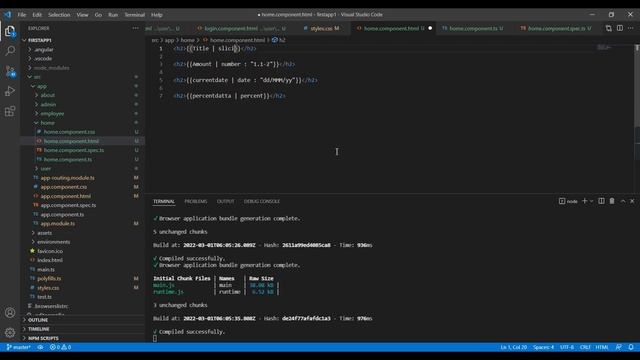Open the Explorer view in activity bar
640x360 pixels.
pos(10,31)
